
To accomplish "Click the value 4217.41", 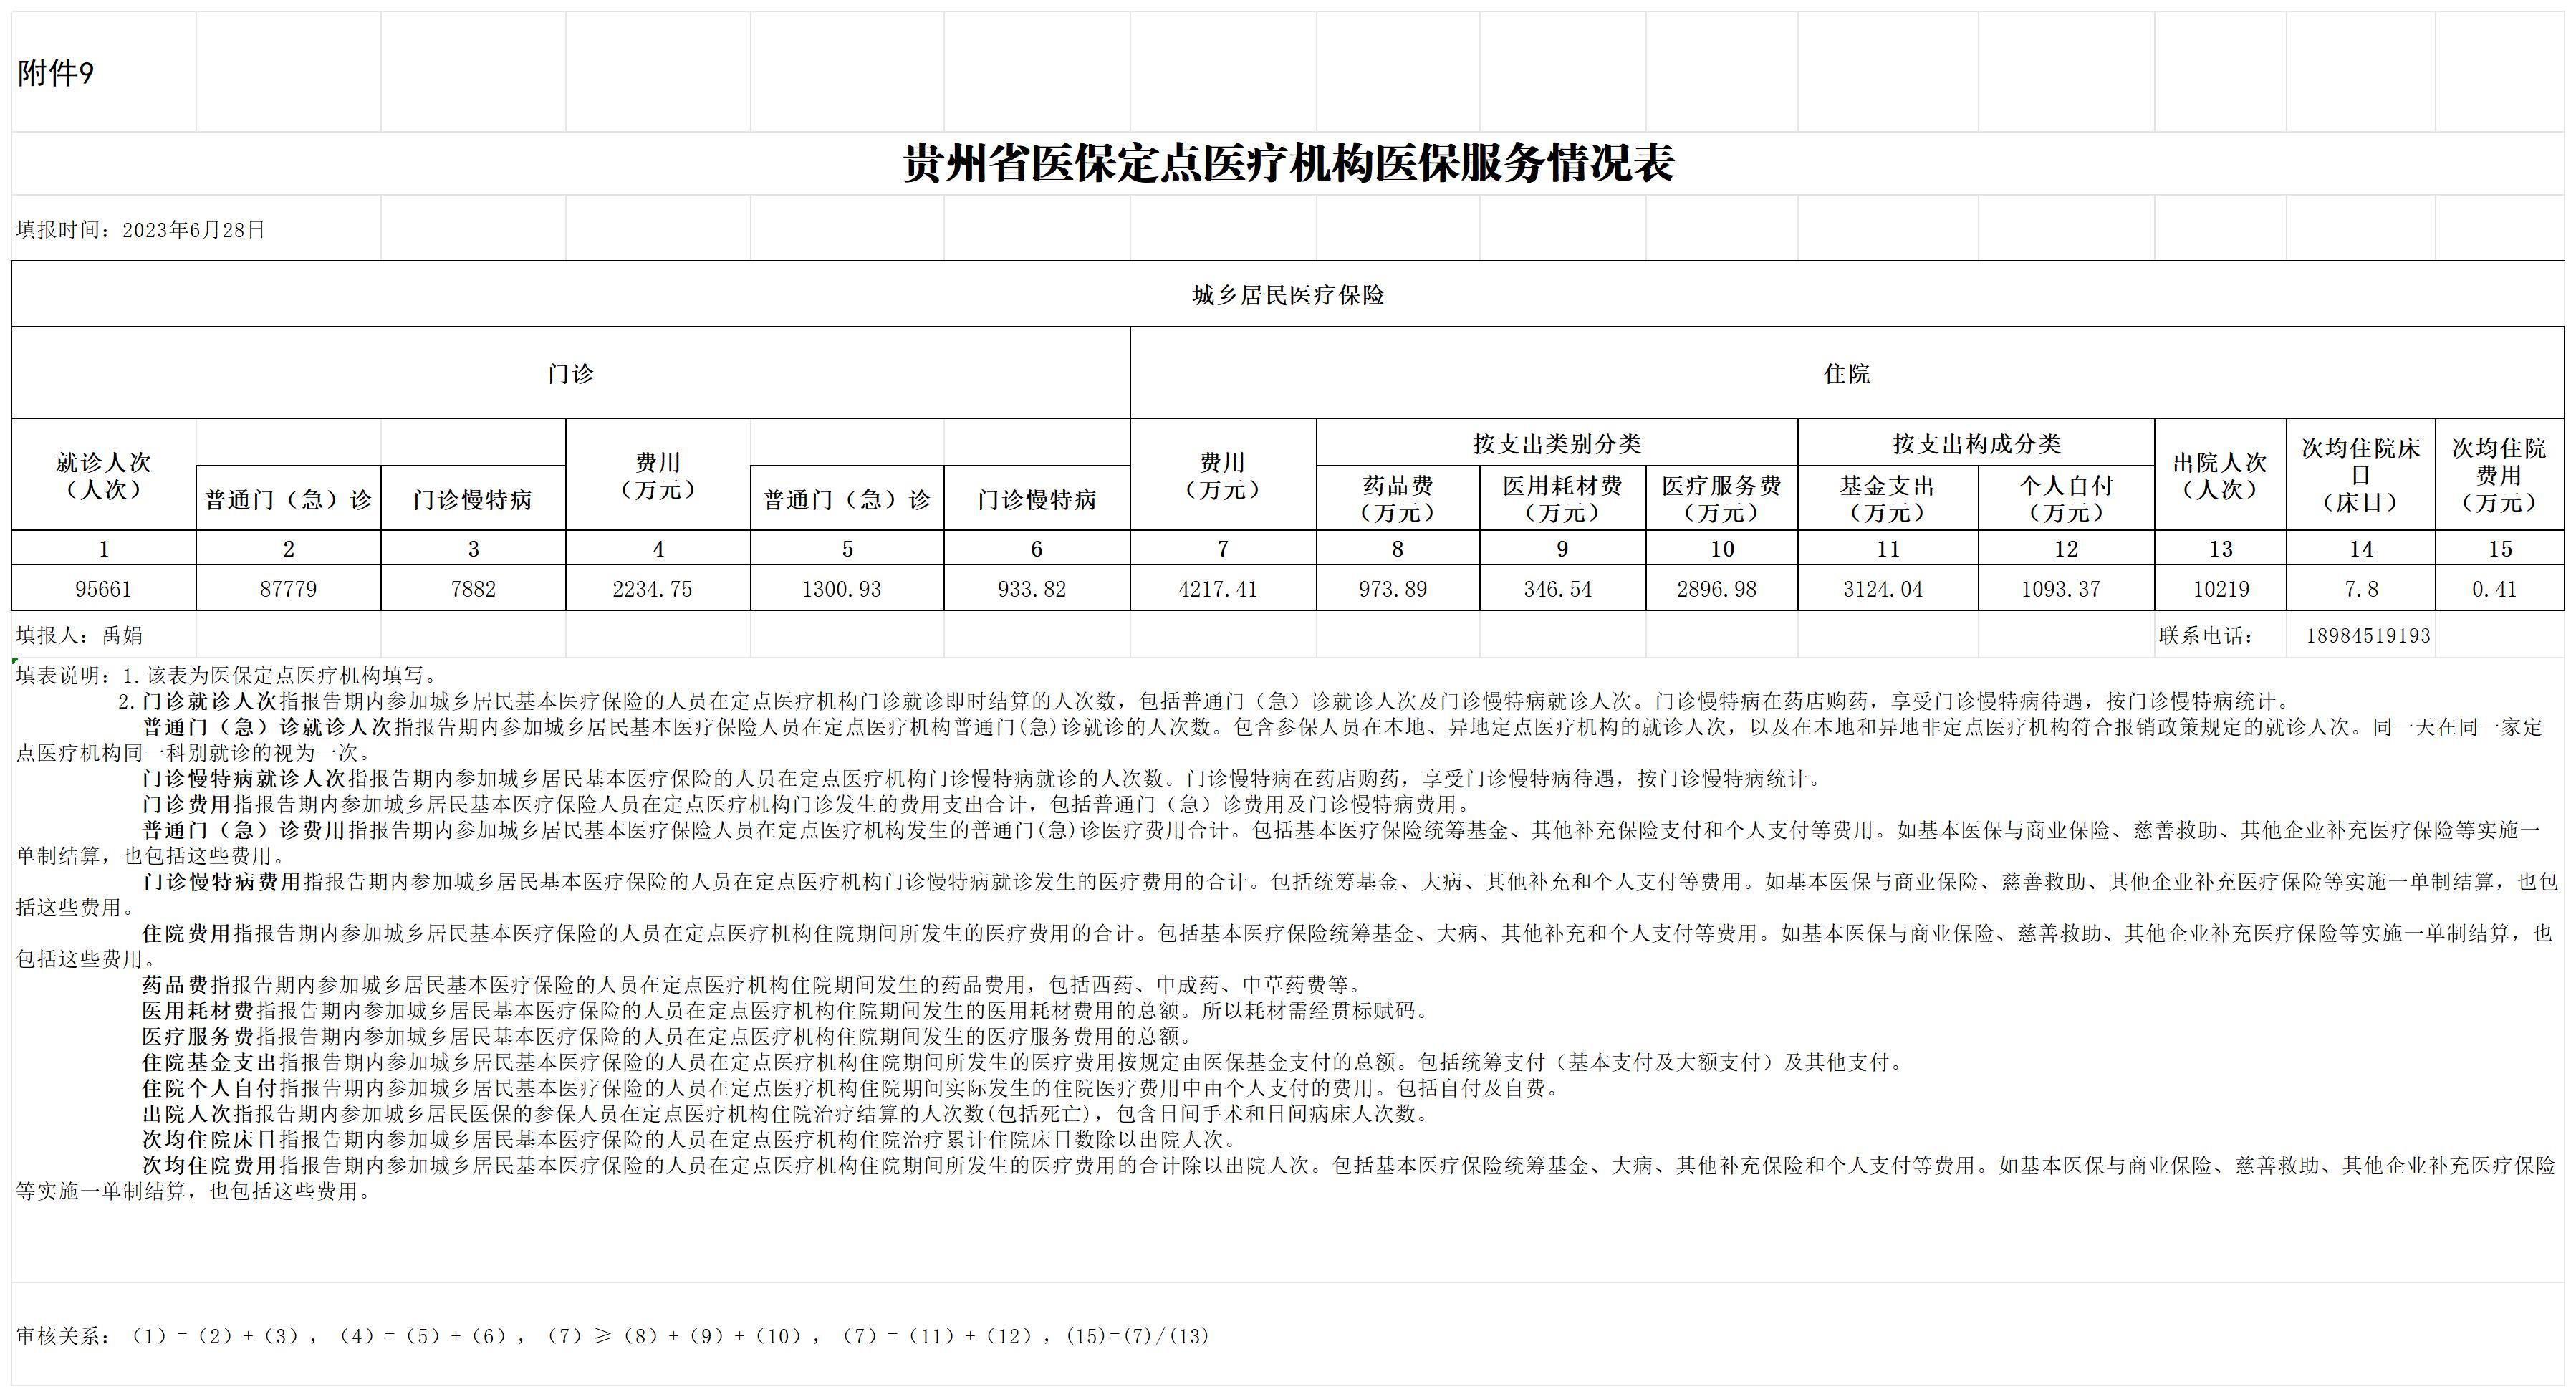I will point(1218,589).
